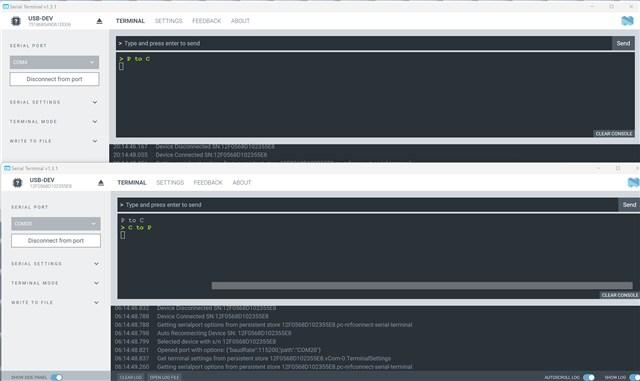640x381 pixels.
Task: Open the Settings tab in the top window
Action: [169, 21]
